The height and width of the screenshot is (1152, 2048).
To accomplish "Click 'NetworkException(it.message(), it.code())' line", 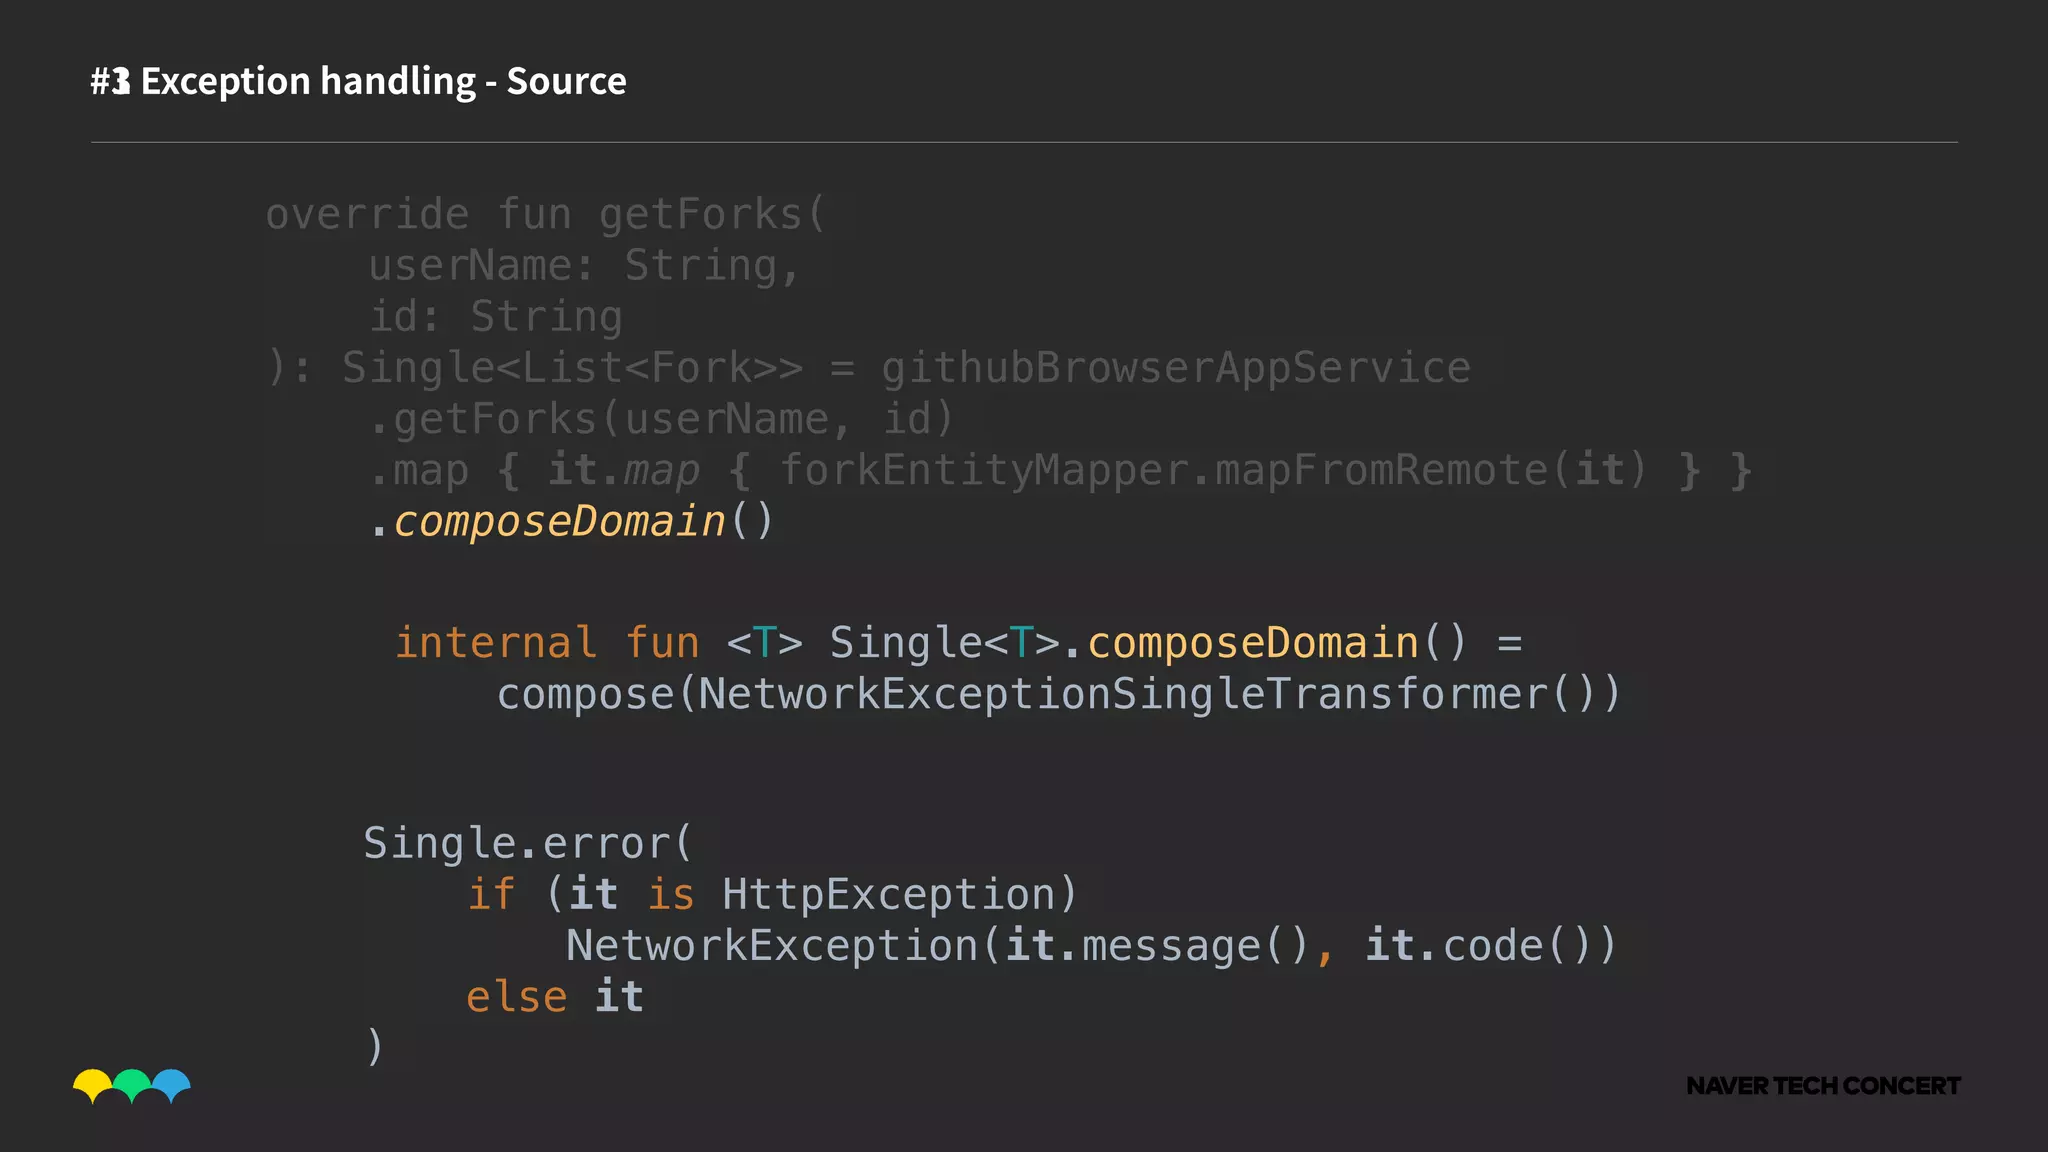I will point(1091,946).
